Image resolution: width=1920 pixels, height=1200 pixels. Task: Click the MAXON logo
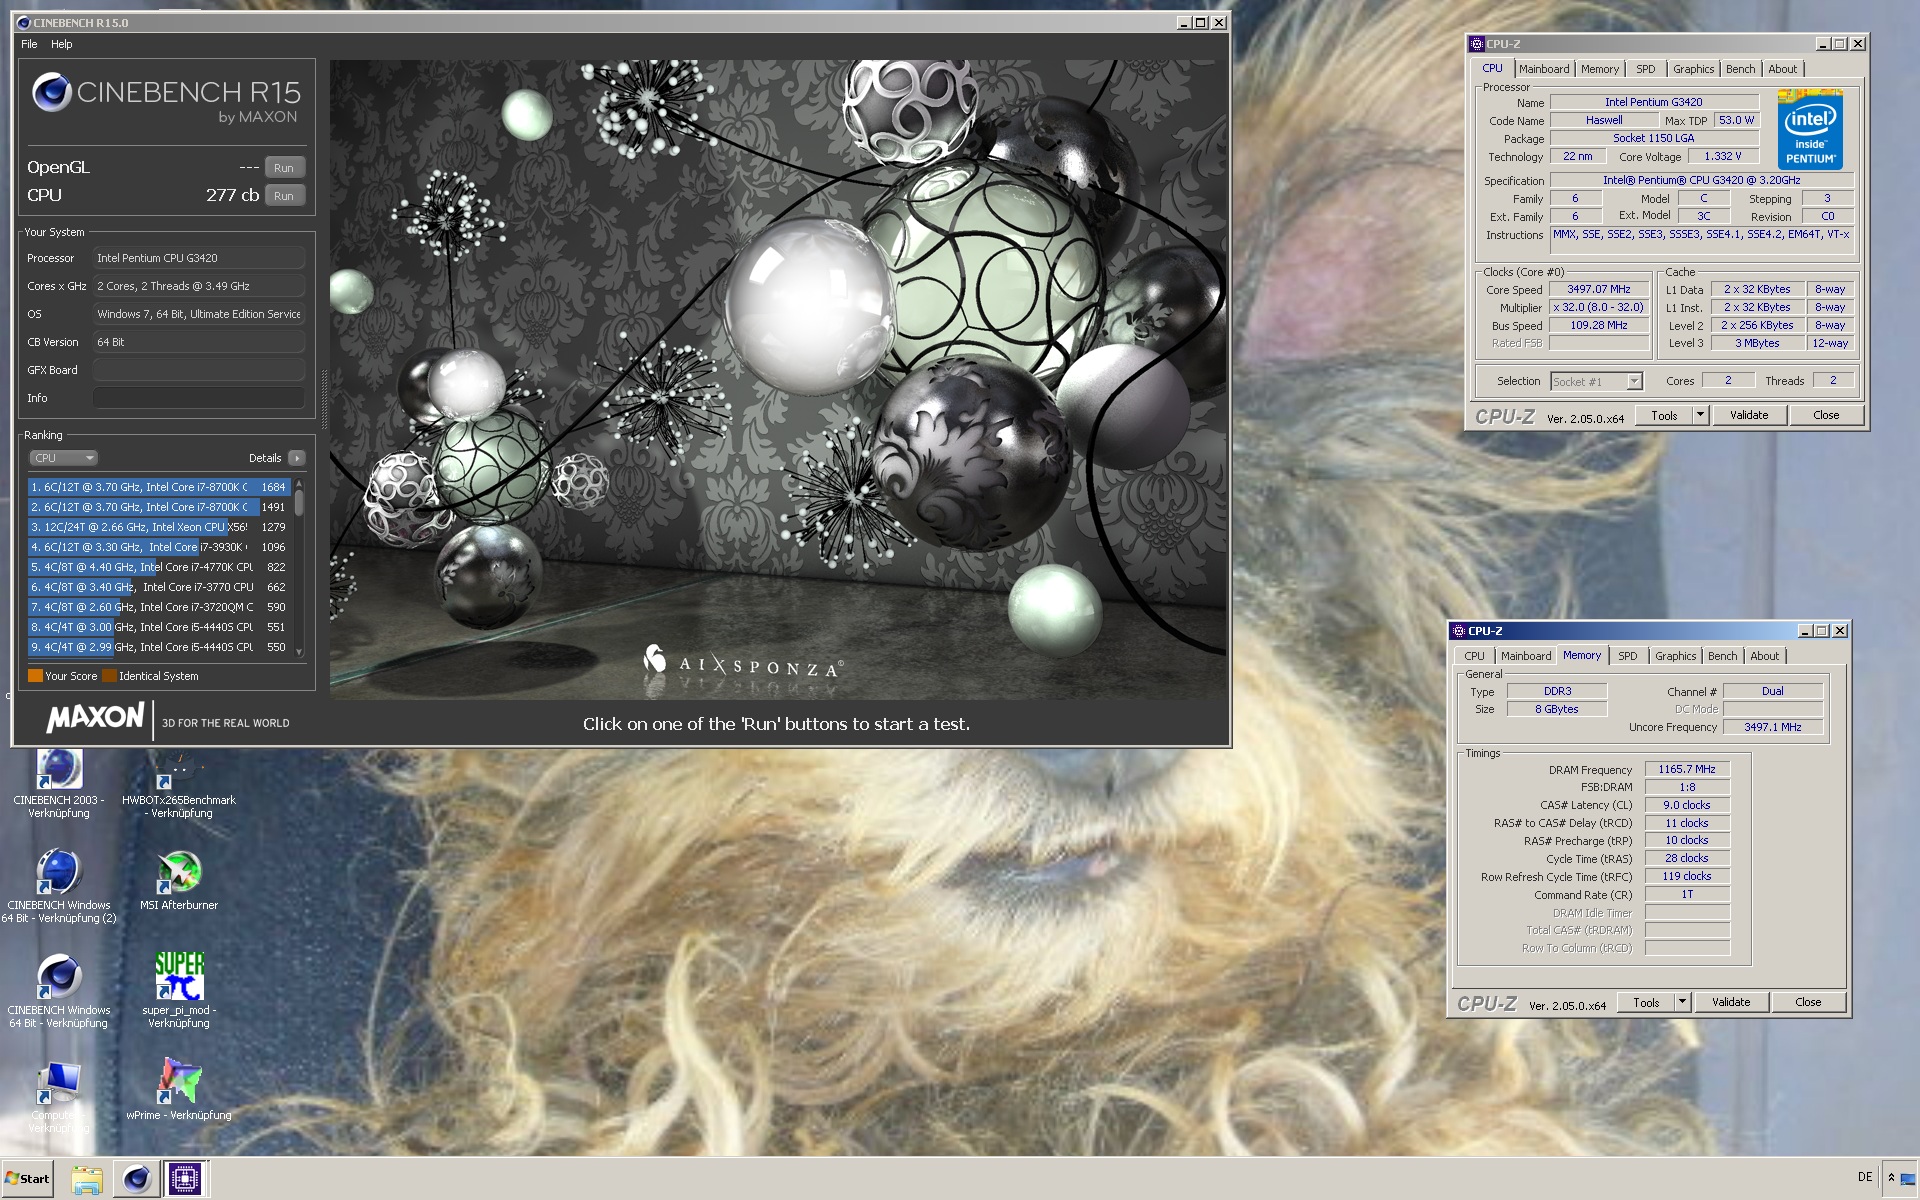pyautogui.click(x=96, y=718)
